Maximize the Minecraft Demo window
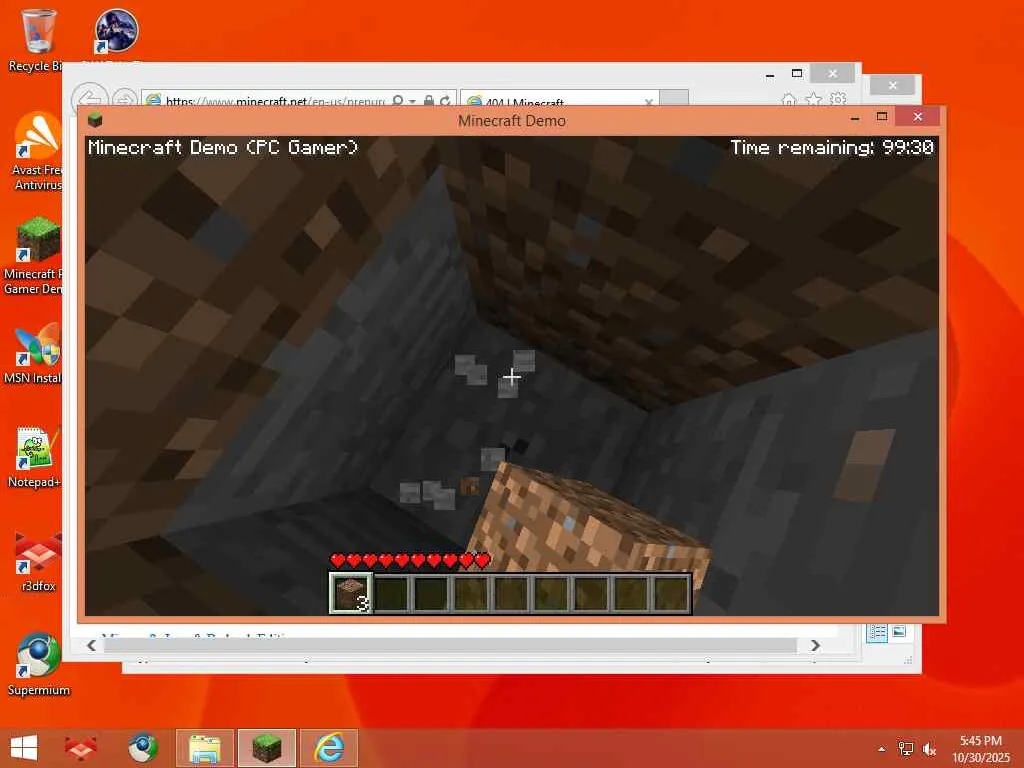The width and height of the screenshot is (1024, 768). pos(882,116)
